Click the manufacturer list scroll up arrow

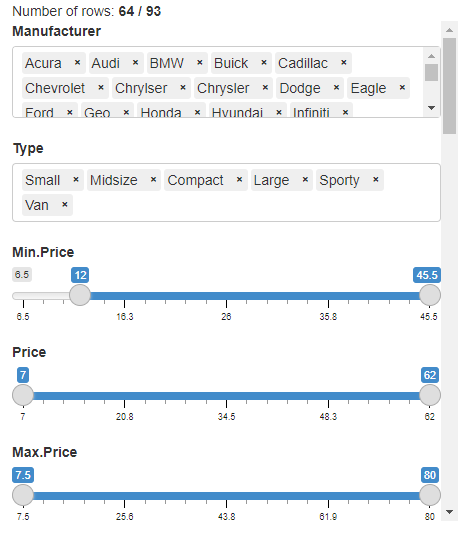431,56
